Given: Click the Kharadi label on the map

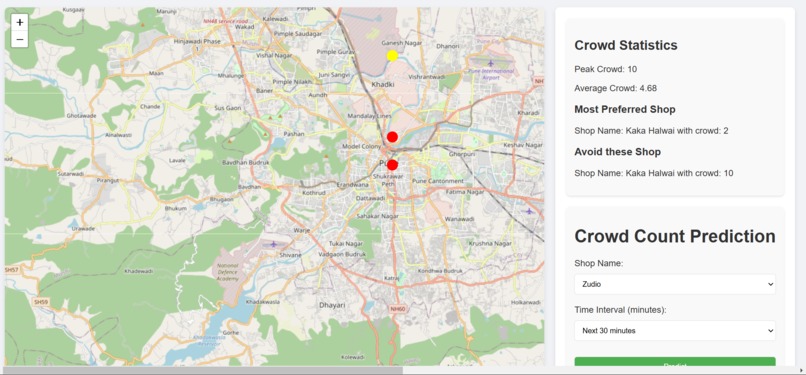Looking at the screenshot, I should (528, 112).
